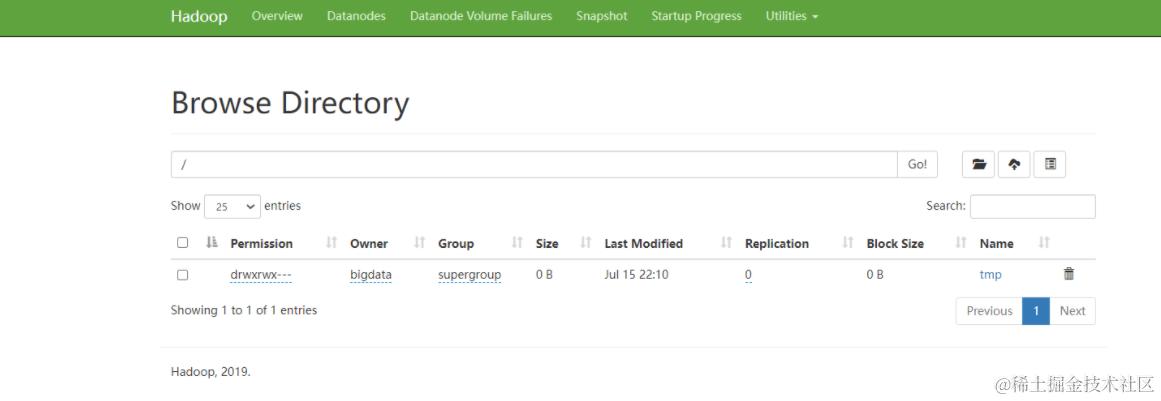
Task: Select page 1 in pagination
Action: (1036, 311)
